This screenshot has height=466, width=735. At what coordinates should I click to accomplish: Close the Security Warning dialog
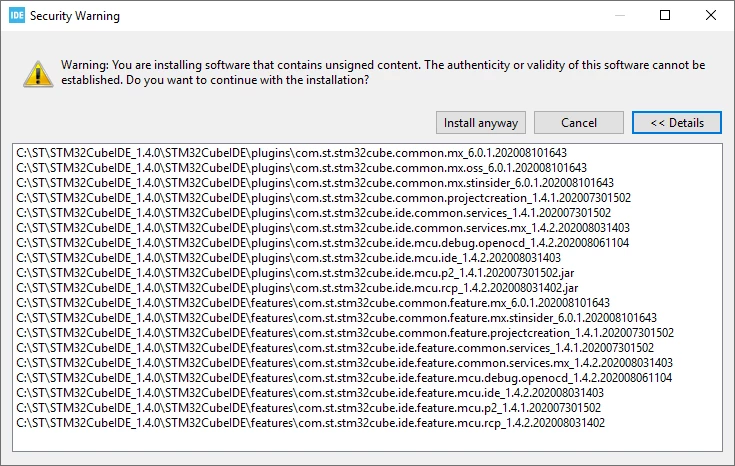[x=711, y=15]
